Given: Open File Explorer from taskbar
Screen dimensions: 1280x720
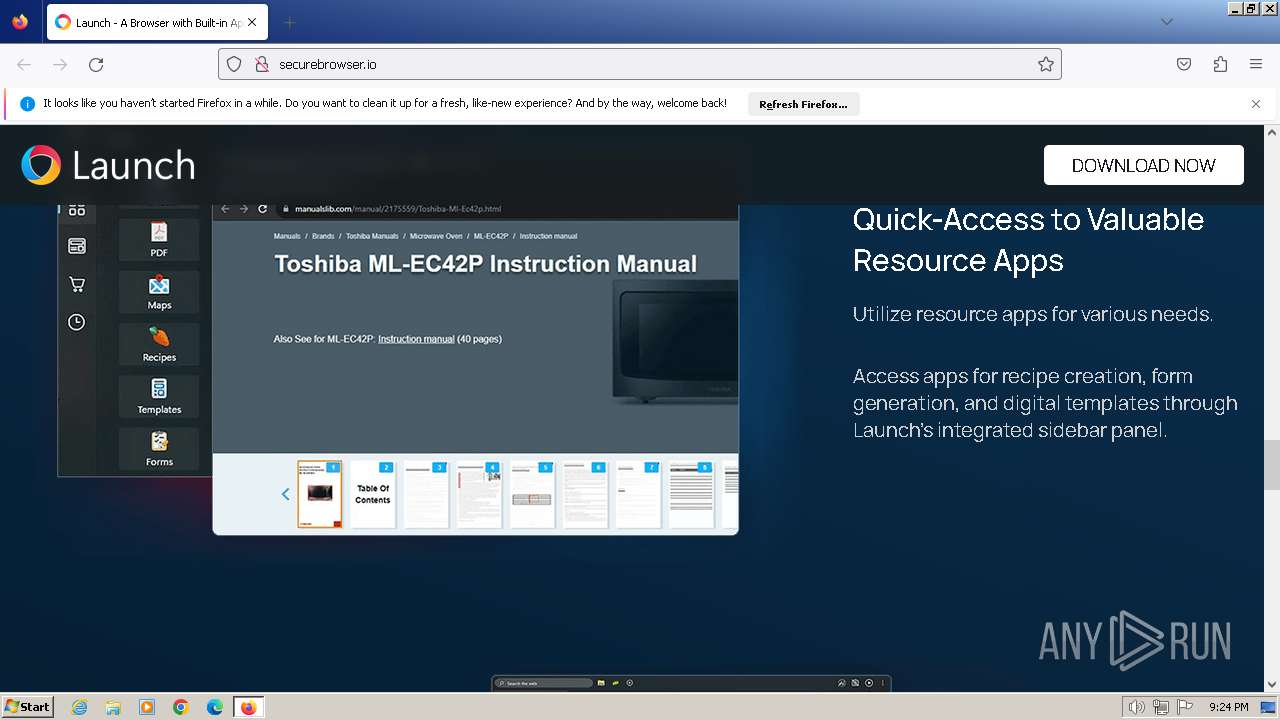Looking at the screenshot, I should (113, 707).
